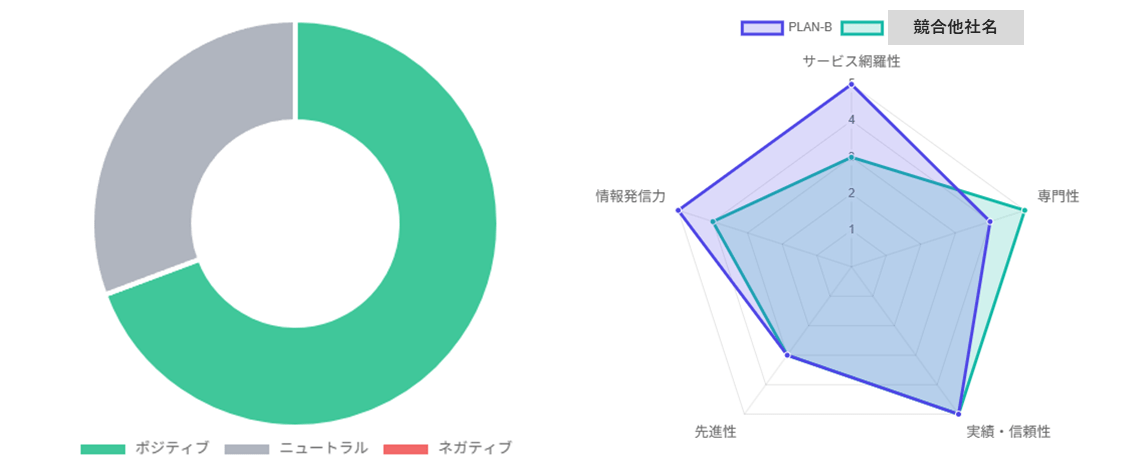The height and width of the screenshot is (473, 1137).
Task: Click the green ポジティブ legend swatch
Action: pyautogui.click(x=103, y=449)
